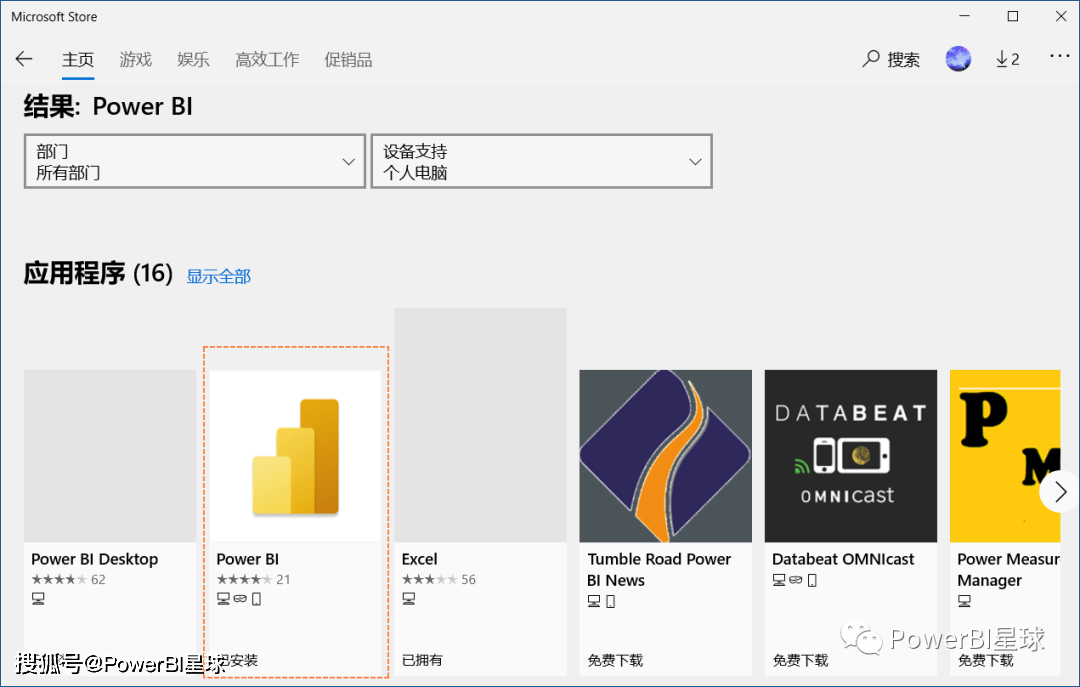Click the downloads indicator showing 2
The image size is (1080, 687).
point(1007,59)
